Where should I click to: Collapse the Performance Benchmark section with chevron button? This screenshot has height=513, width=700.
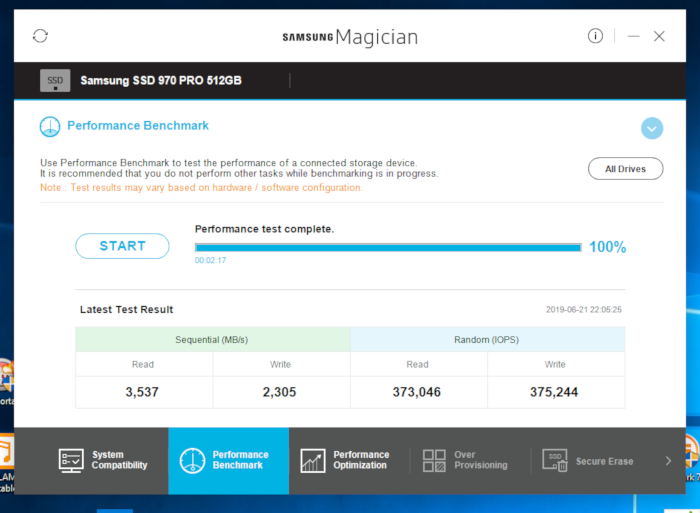pos(652,129)
